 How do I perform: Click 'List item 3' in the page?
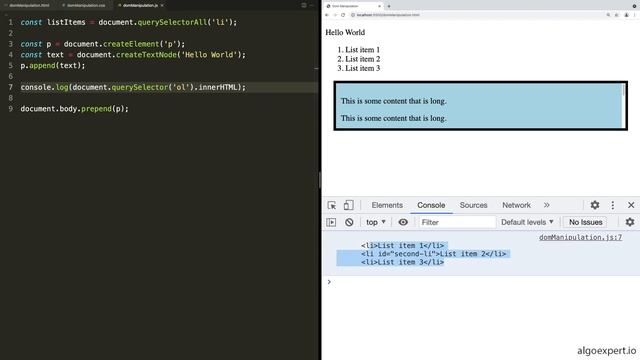click(362, 68)
